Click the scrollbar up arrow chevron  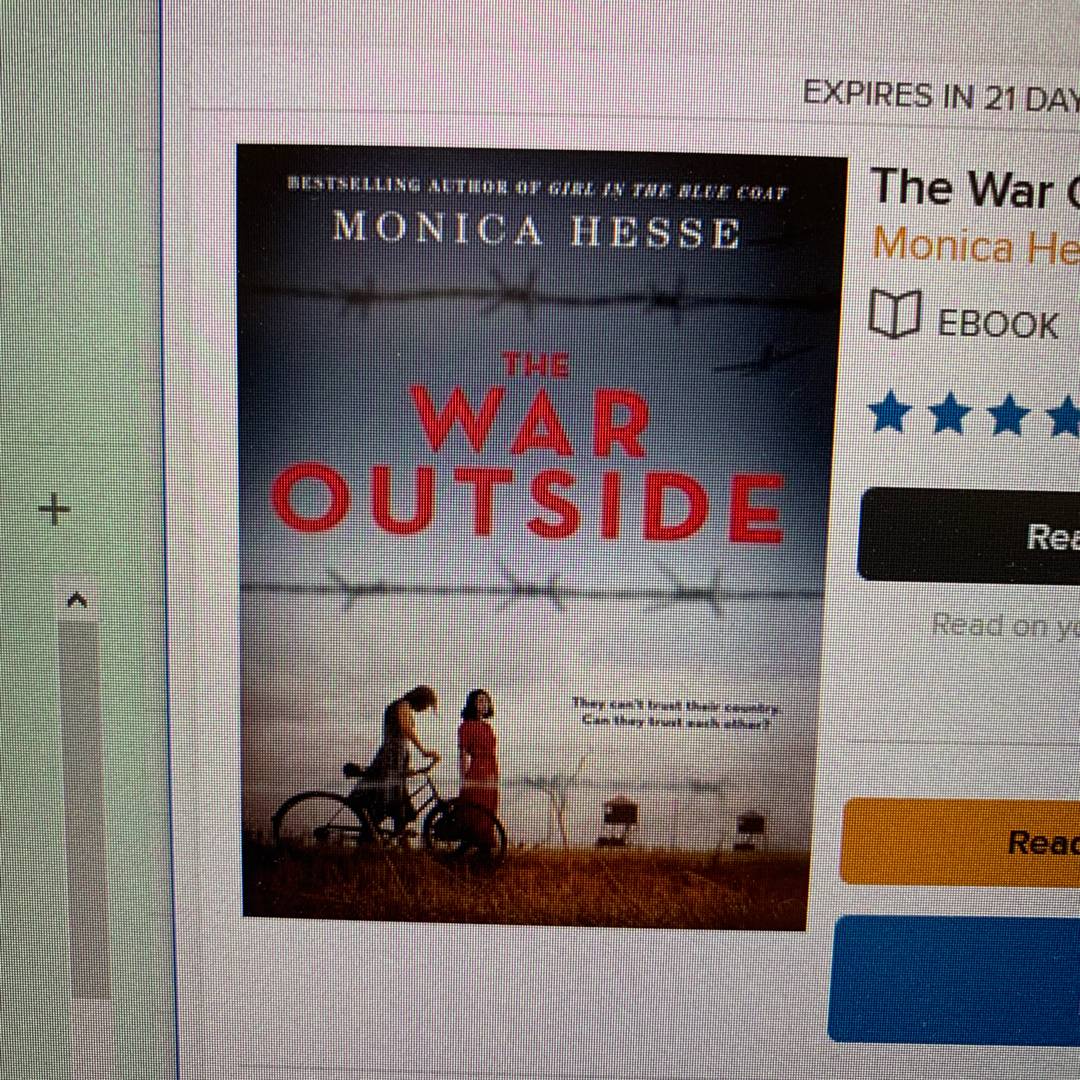tap(76, 601)
